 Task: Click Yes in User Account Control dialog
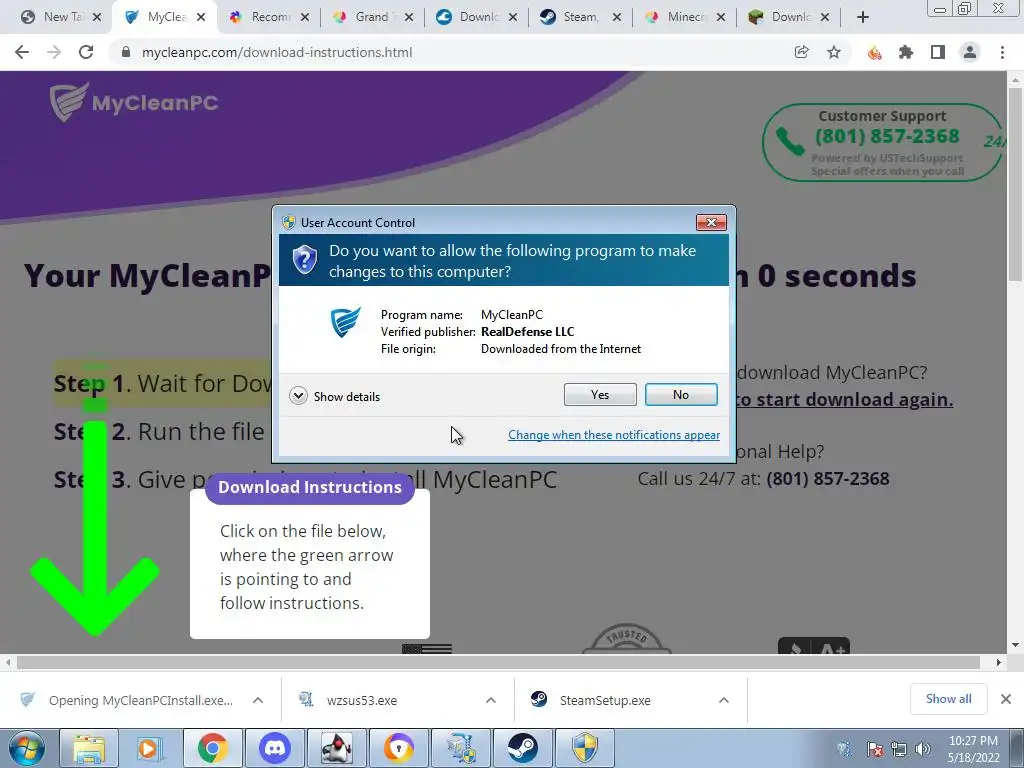(x=600, y=394)
